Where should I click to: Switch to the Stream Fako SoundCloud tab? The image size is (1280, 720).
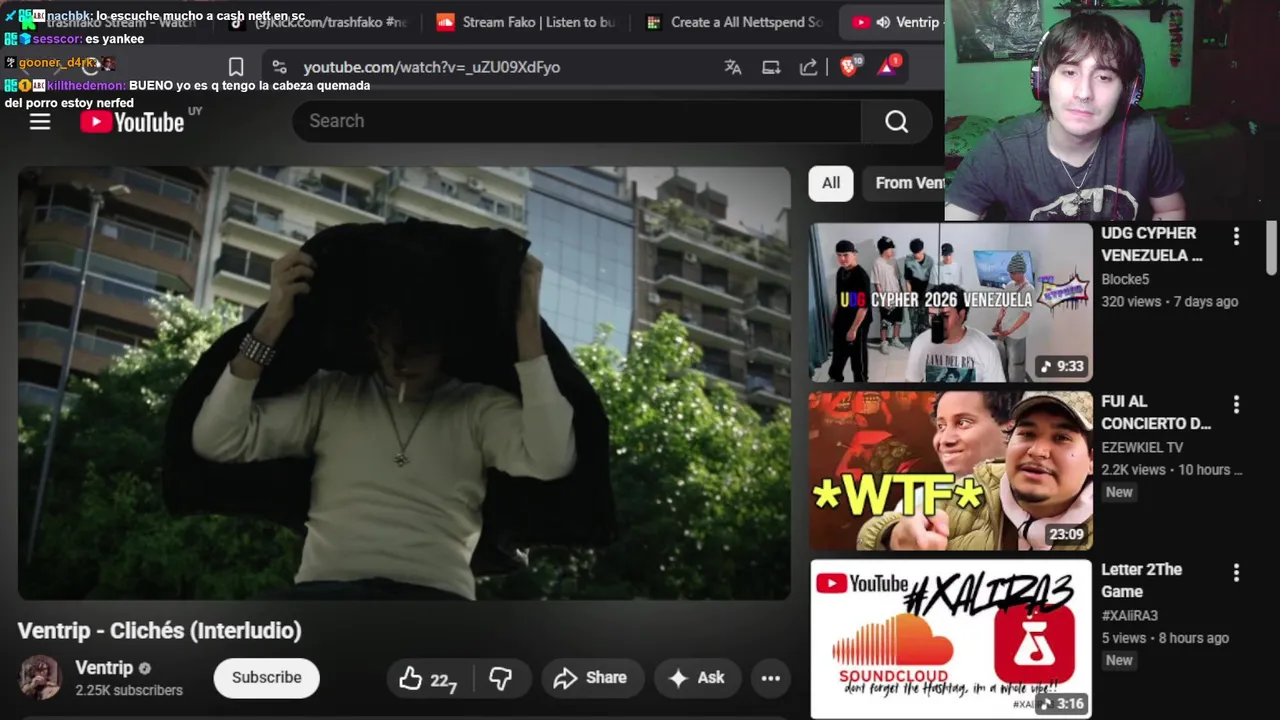point(526,22)
